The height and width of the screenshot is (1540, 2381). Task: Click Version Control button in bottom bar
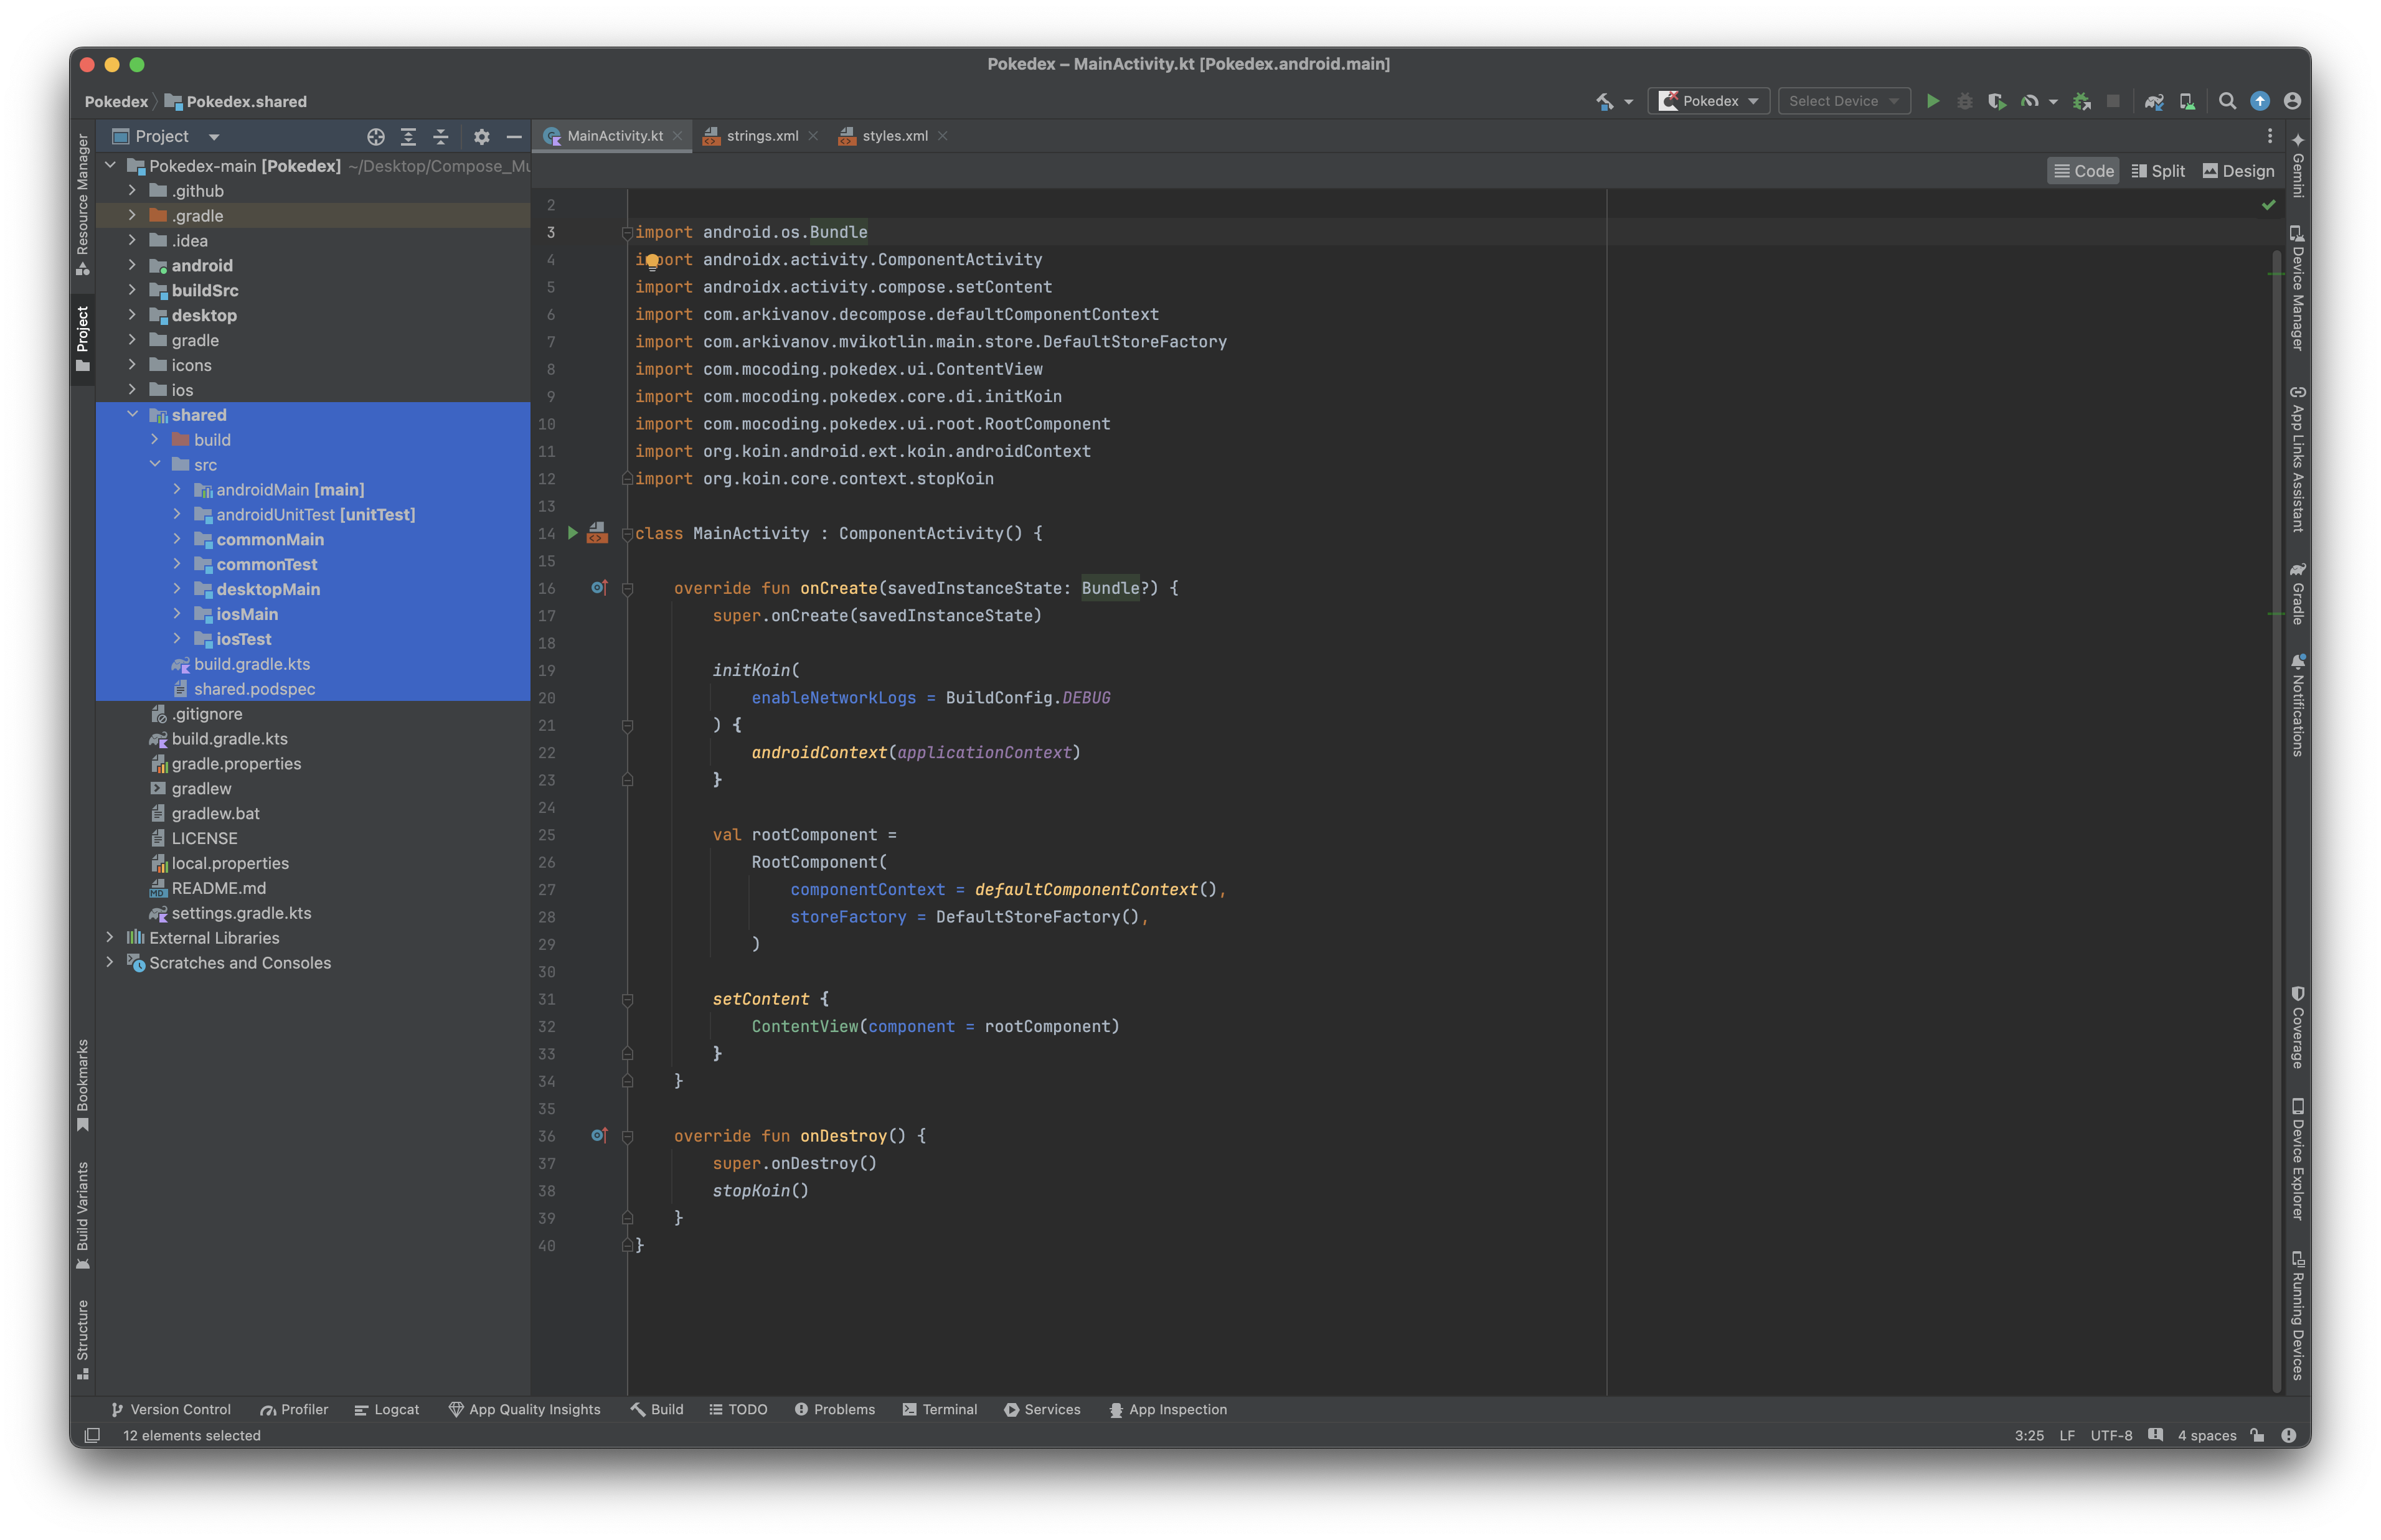point(171,1409)
